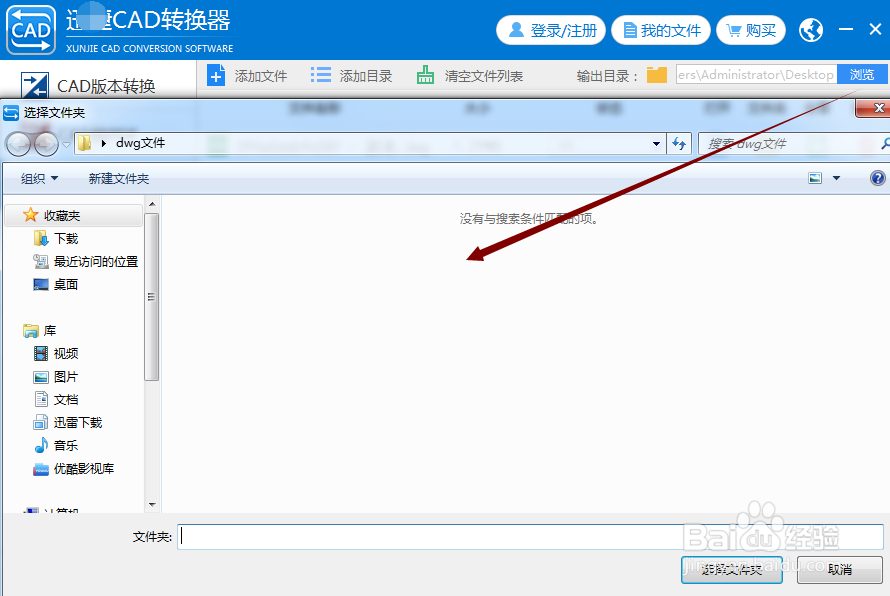Open 我的文件 in the top navigation
This screenshot has width=890, height=596.
click(661, 30)
